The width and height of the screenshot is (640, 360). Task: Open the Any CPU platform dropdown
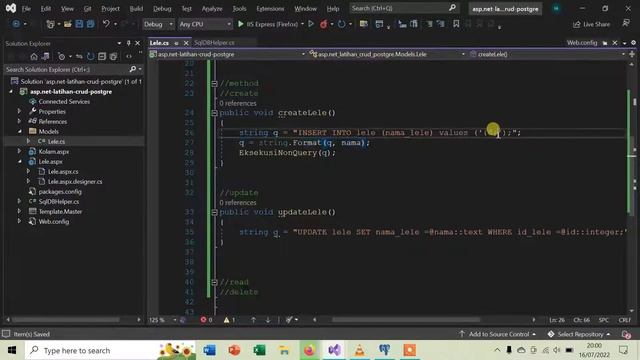coord(205,24)
